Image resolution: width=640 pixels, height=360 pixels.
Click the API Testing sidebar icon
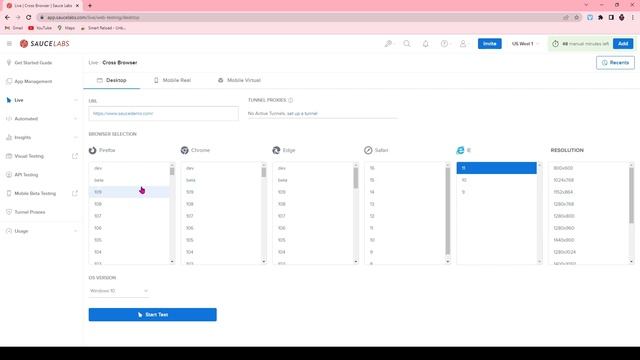(9, 175)
